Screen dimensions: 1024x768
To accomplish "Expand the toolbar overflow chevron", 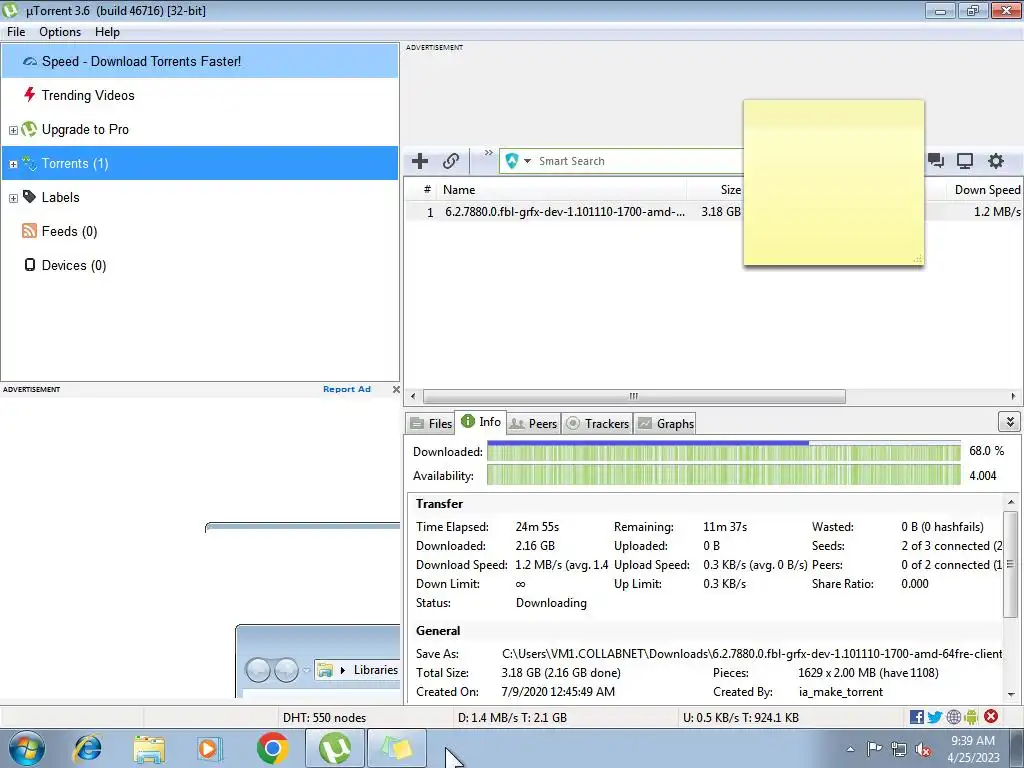I will click(x=488, y=153).
